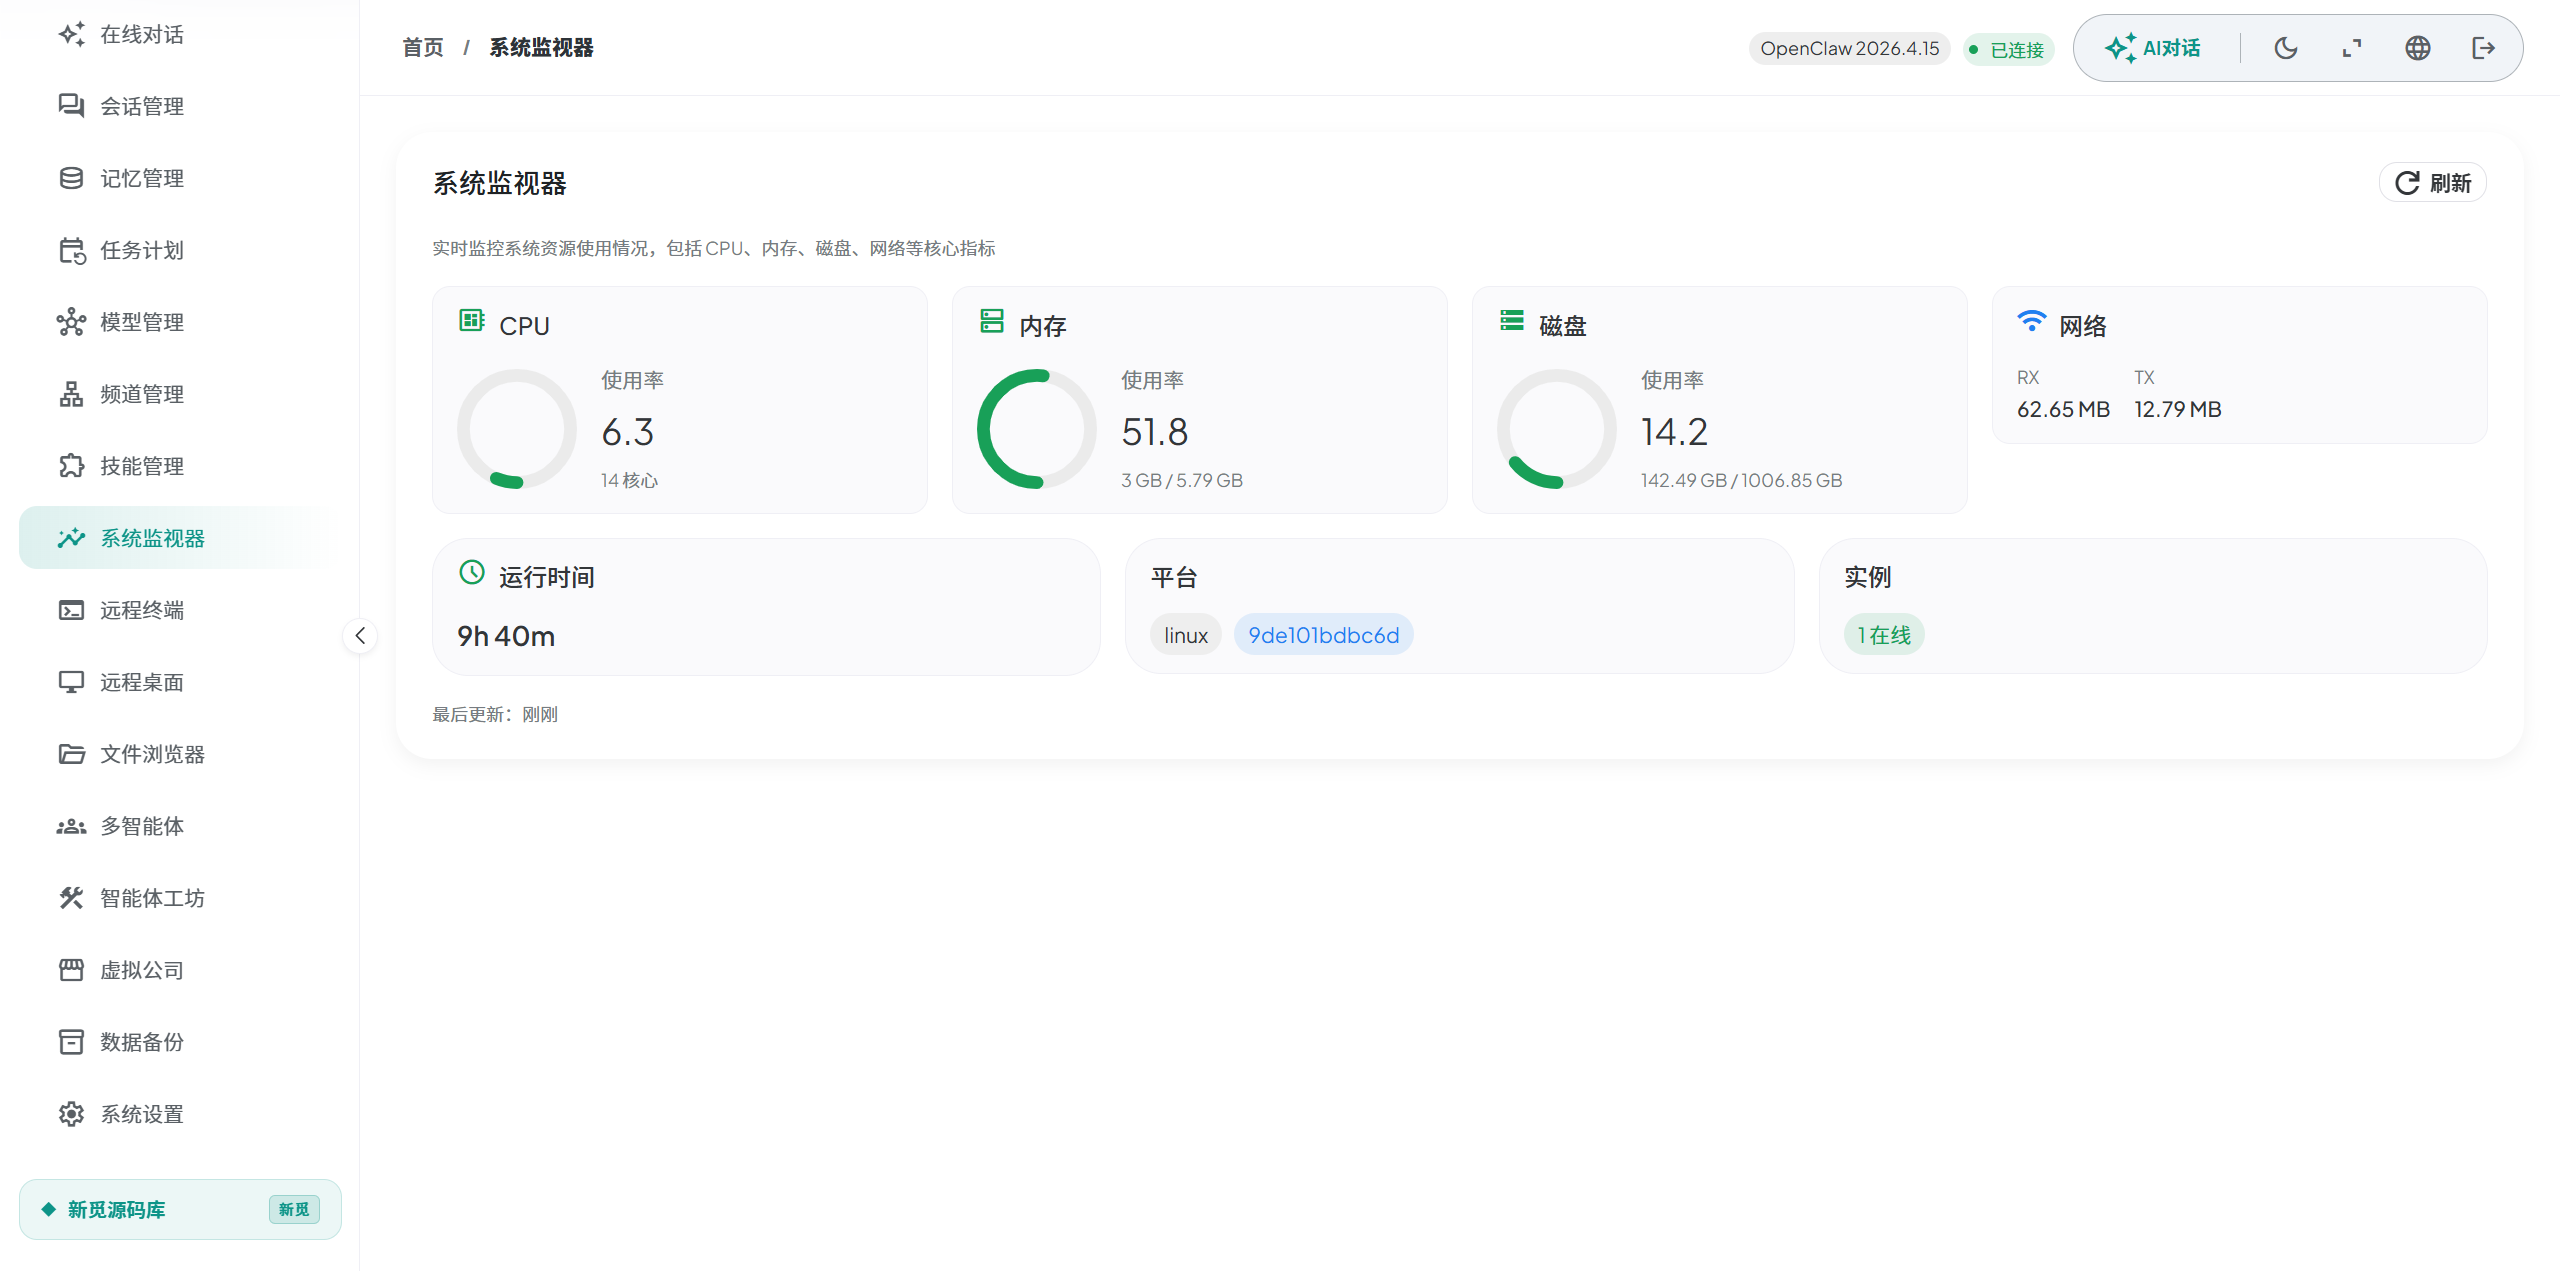This screenshot has height=1271, width=2560.
Task: Click the 智能体工坊 tools icon
Action: coord(71,898)
